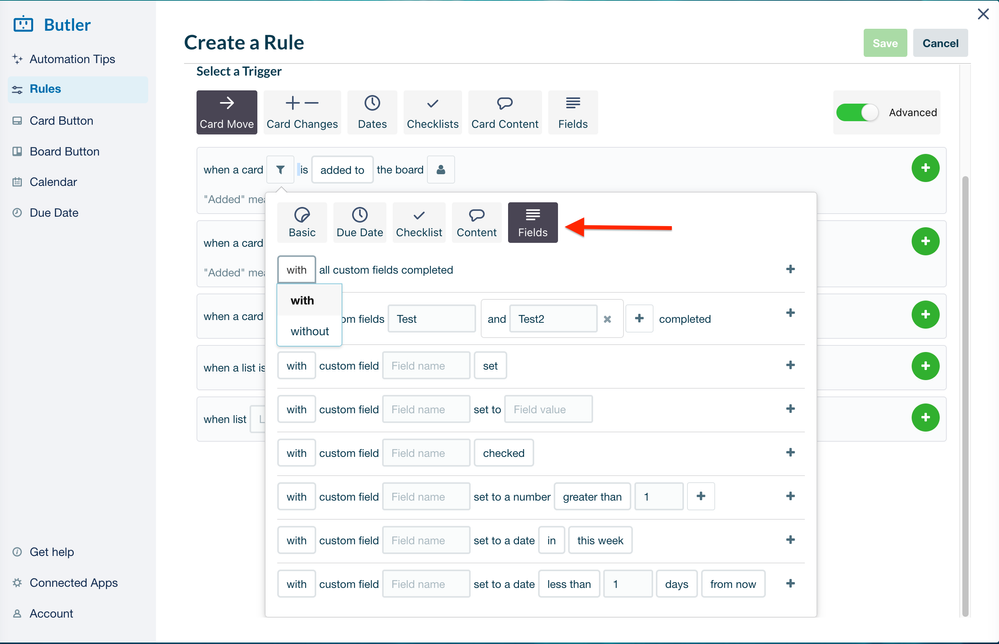The image size is (999, 644).
Task: Open the Content filter tab
Action: [477, 222]
